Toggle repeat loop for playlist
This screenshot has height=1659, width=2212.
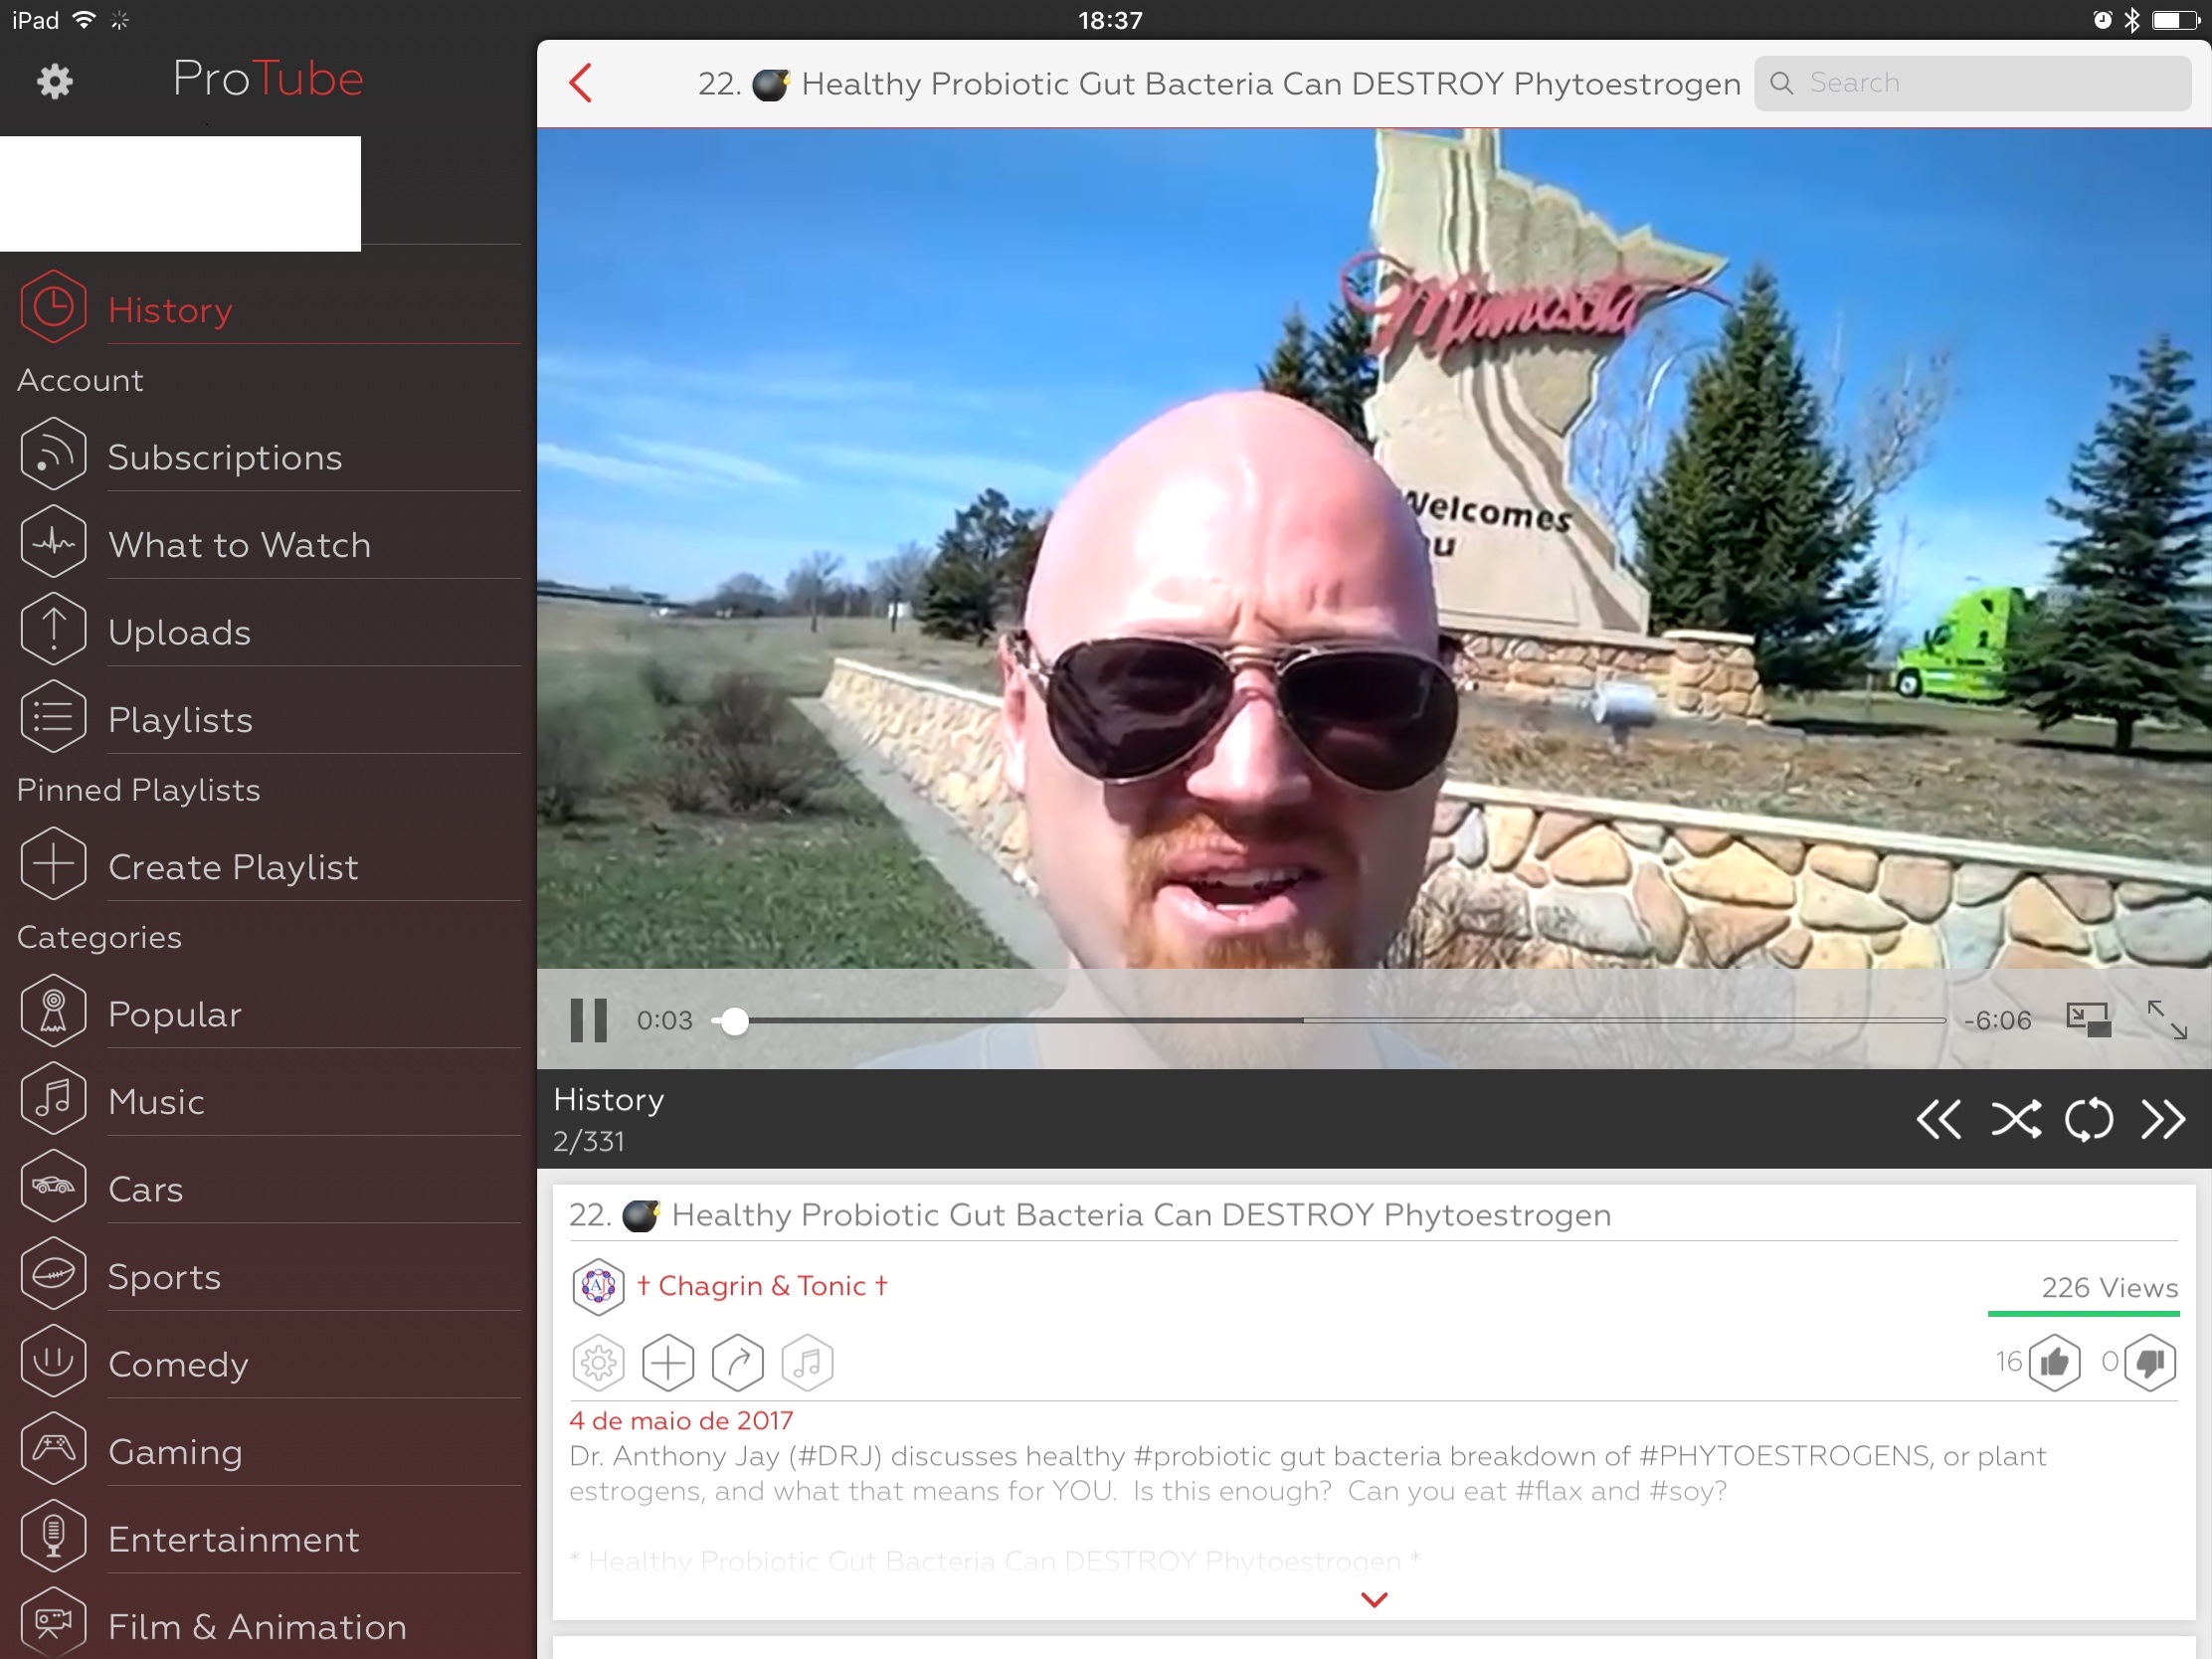click(2089, 1119)
